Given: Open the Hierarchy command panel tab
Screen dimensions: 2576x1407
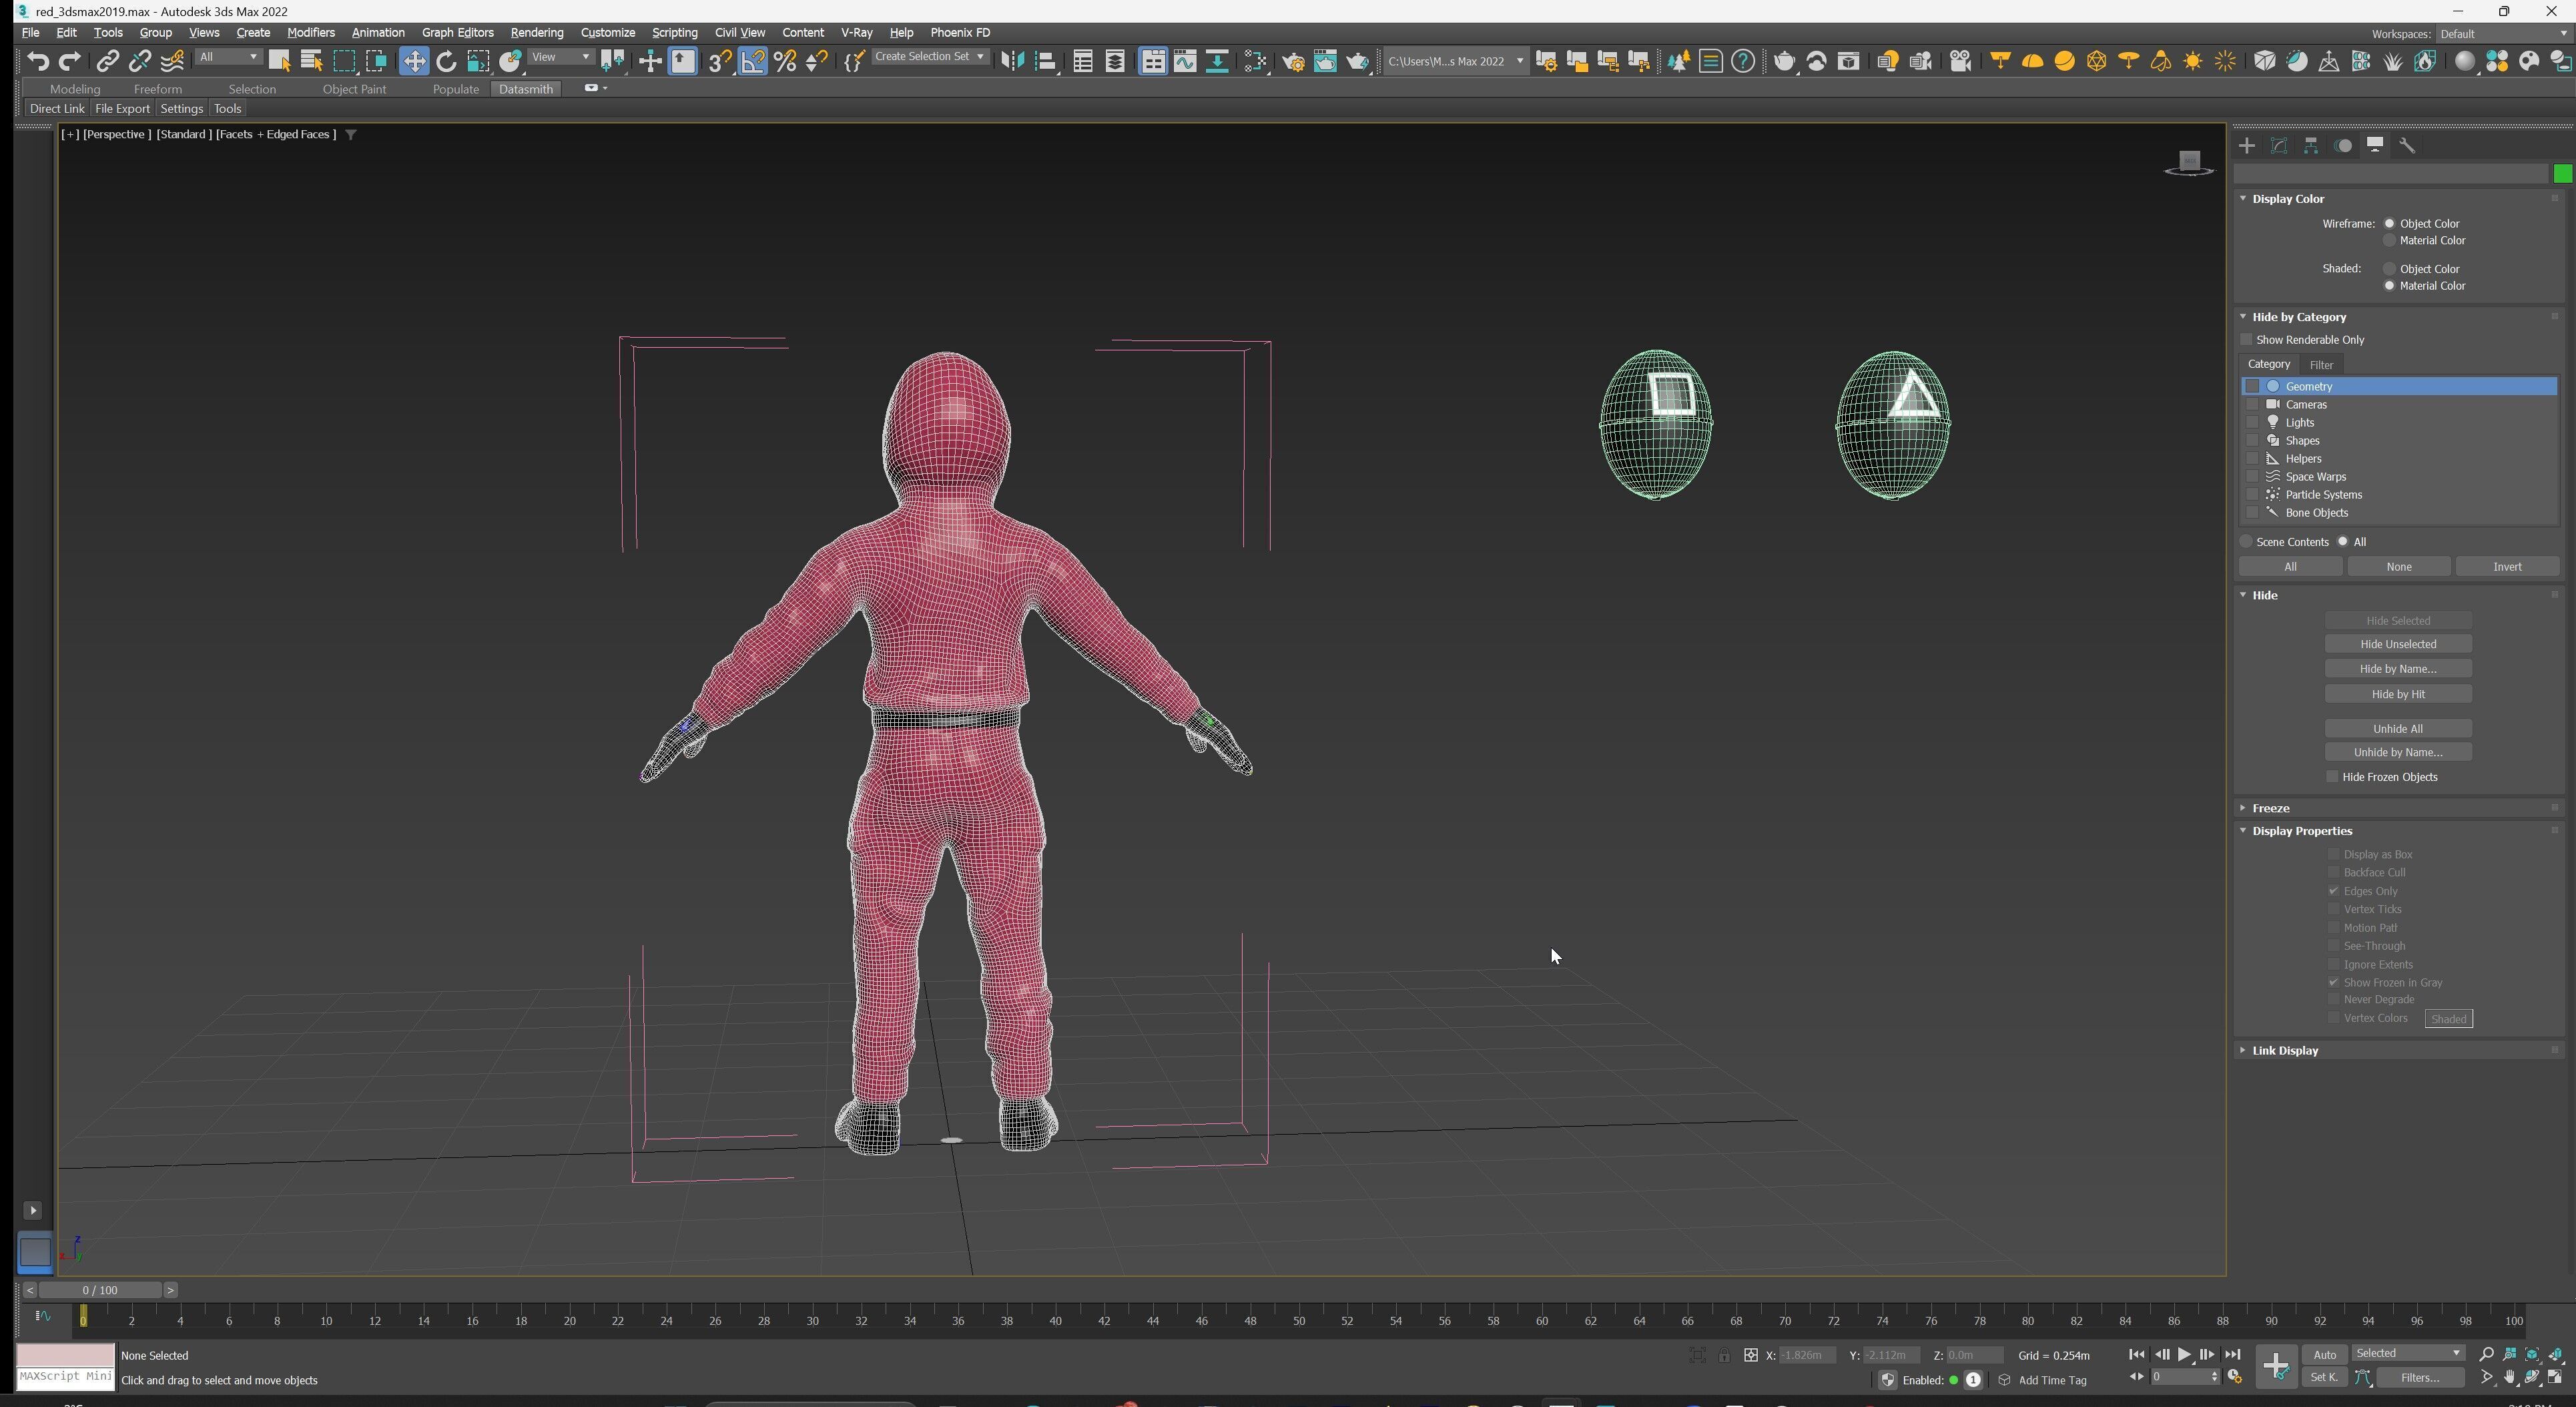Looking at the screenshot, I should [x=2311, y=146].
